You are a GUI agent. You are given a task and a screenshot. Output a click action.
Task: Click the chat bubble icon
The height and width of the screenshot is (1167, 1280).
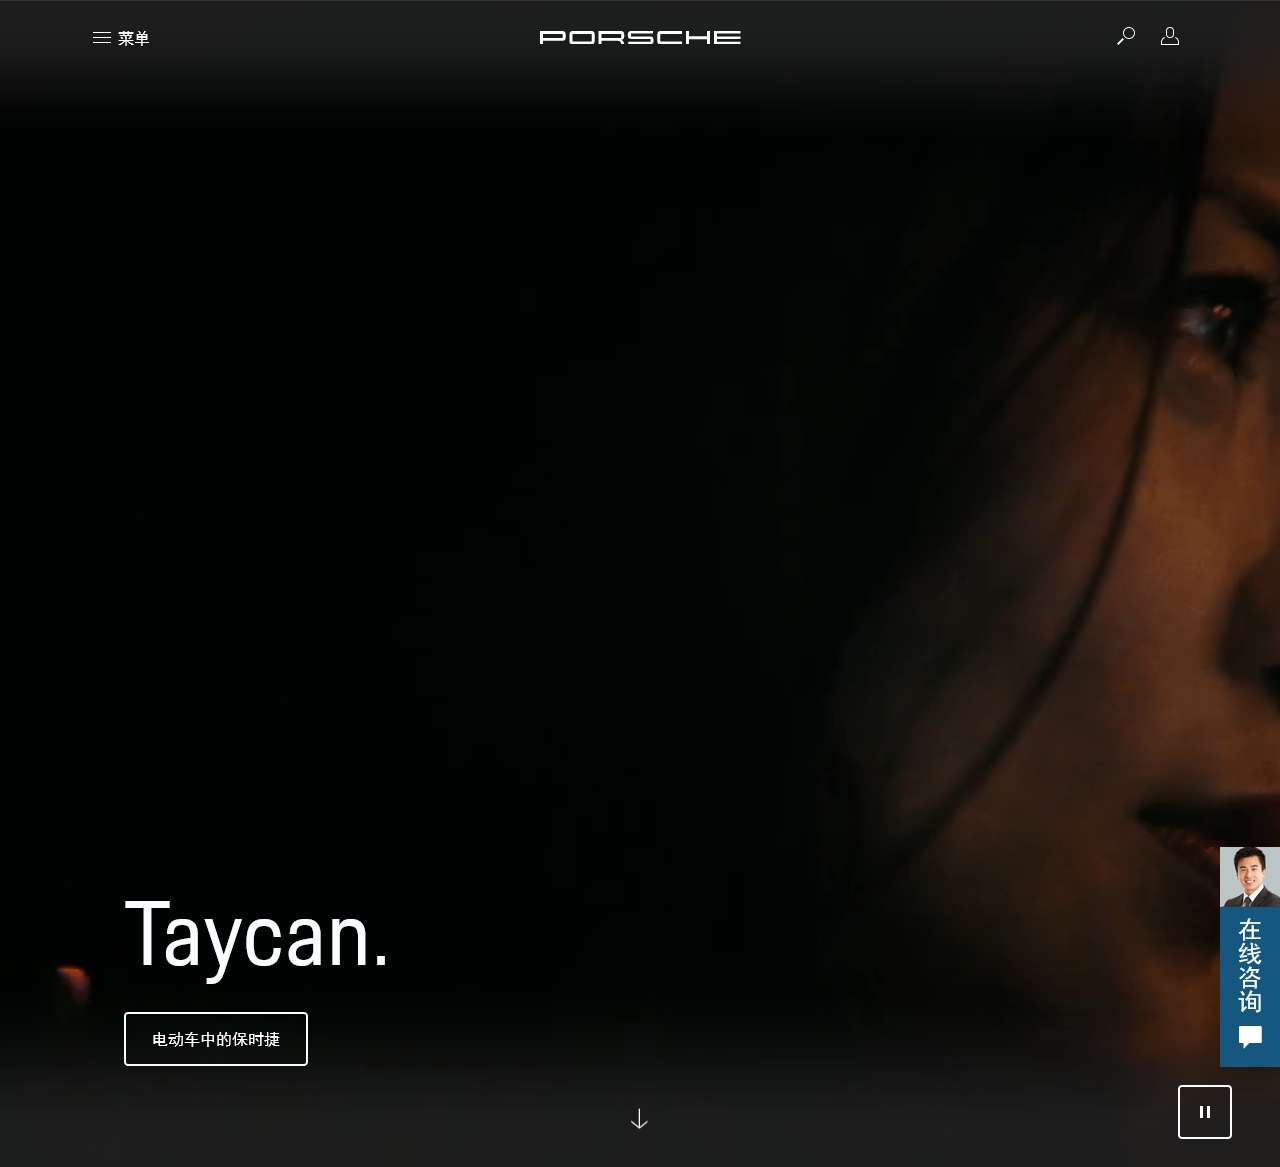pyautogui.click(x=1251, y=1037)
